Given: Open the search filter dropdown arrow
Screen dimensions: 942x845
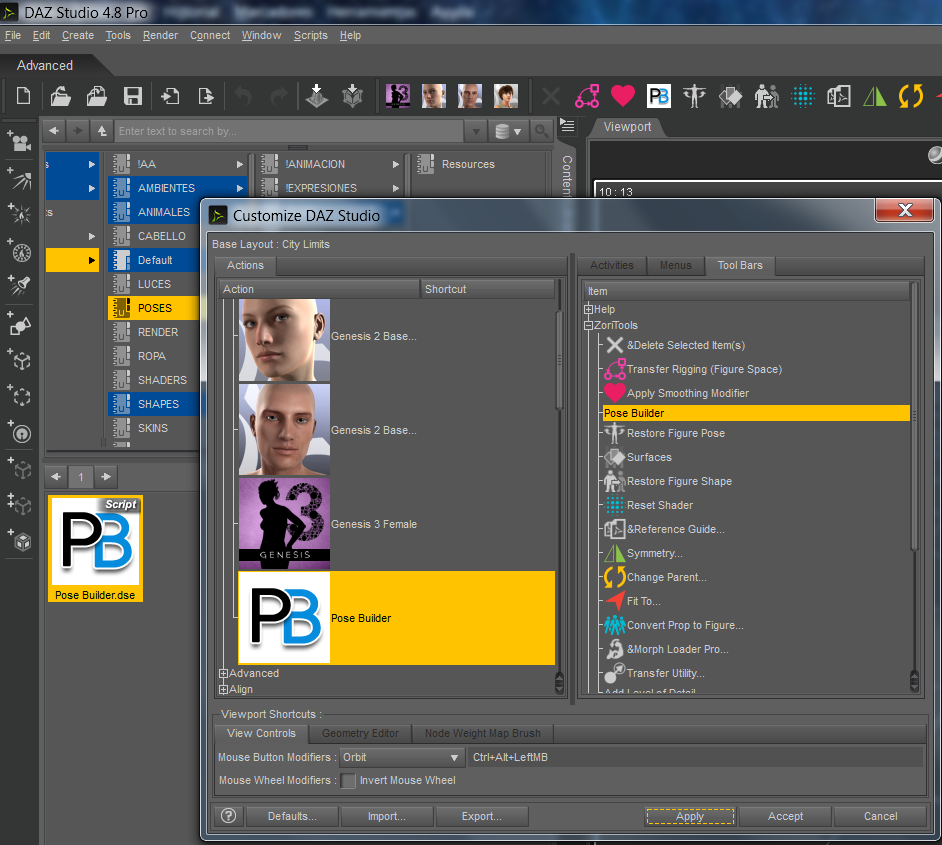Looking at the screenshot, I should pos(476,131).
